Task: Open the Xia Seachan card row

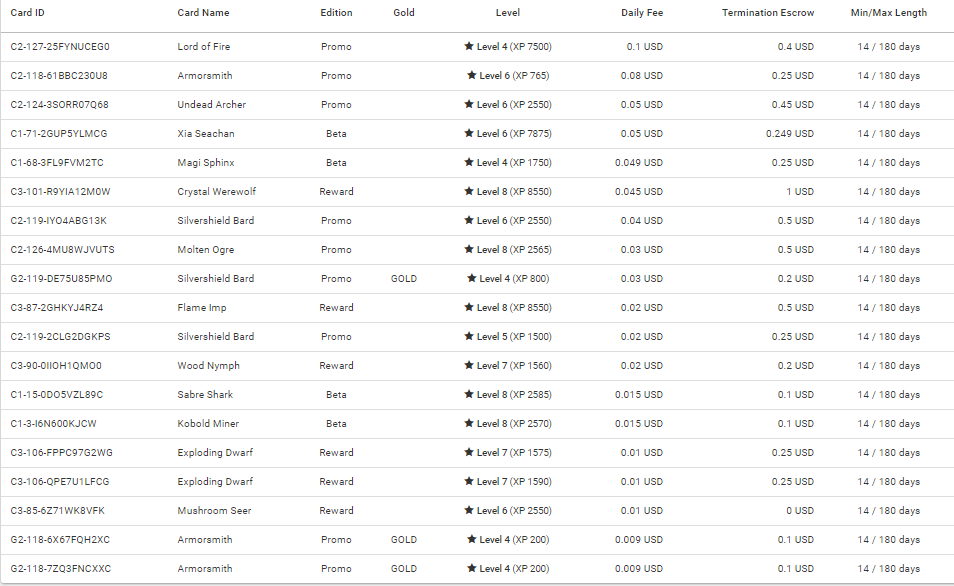Action: point(477,133)
